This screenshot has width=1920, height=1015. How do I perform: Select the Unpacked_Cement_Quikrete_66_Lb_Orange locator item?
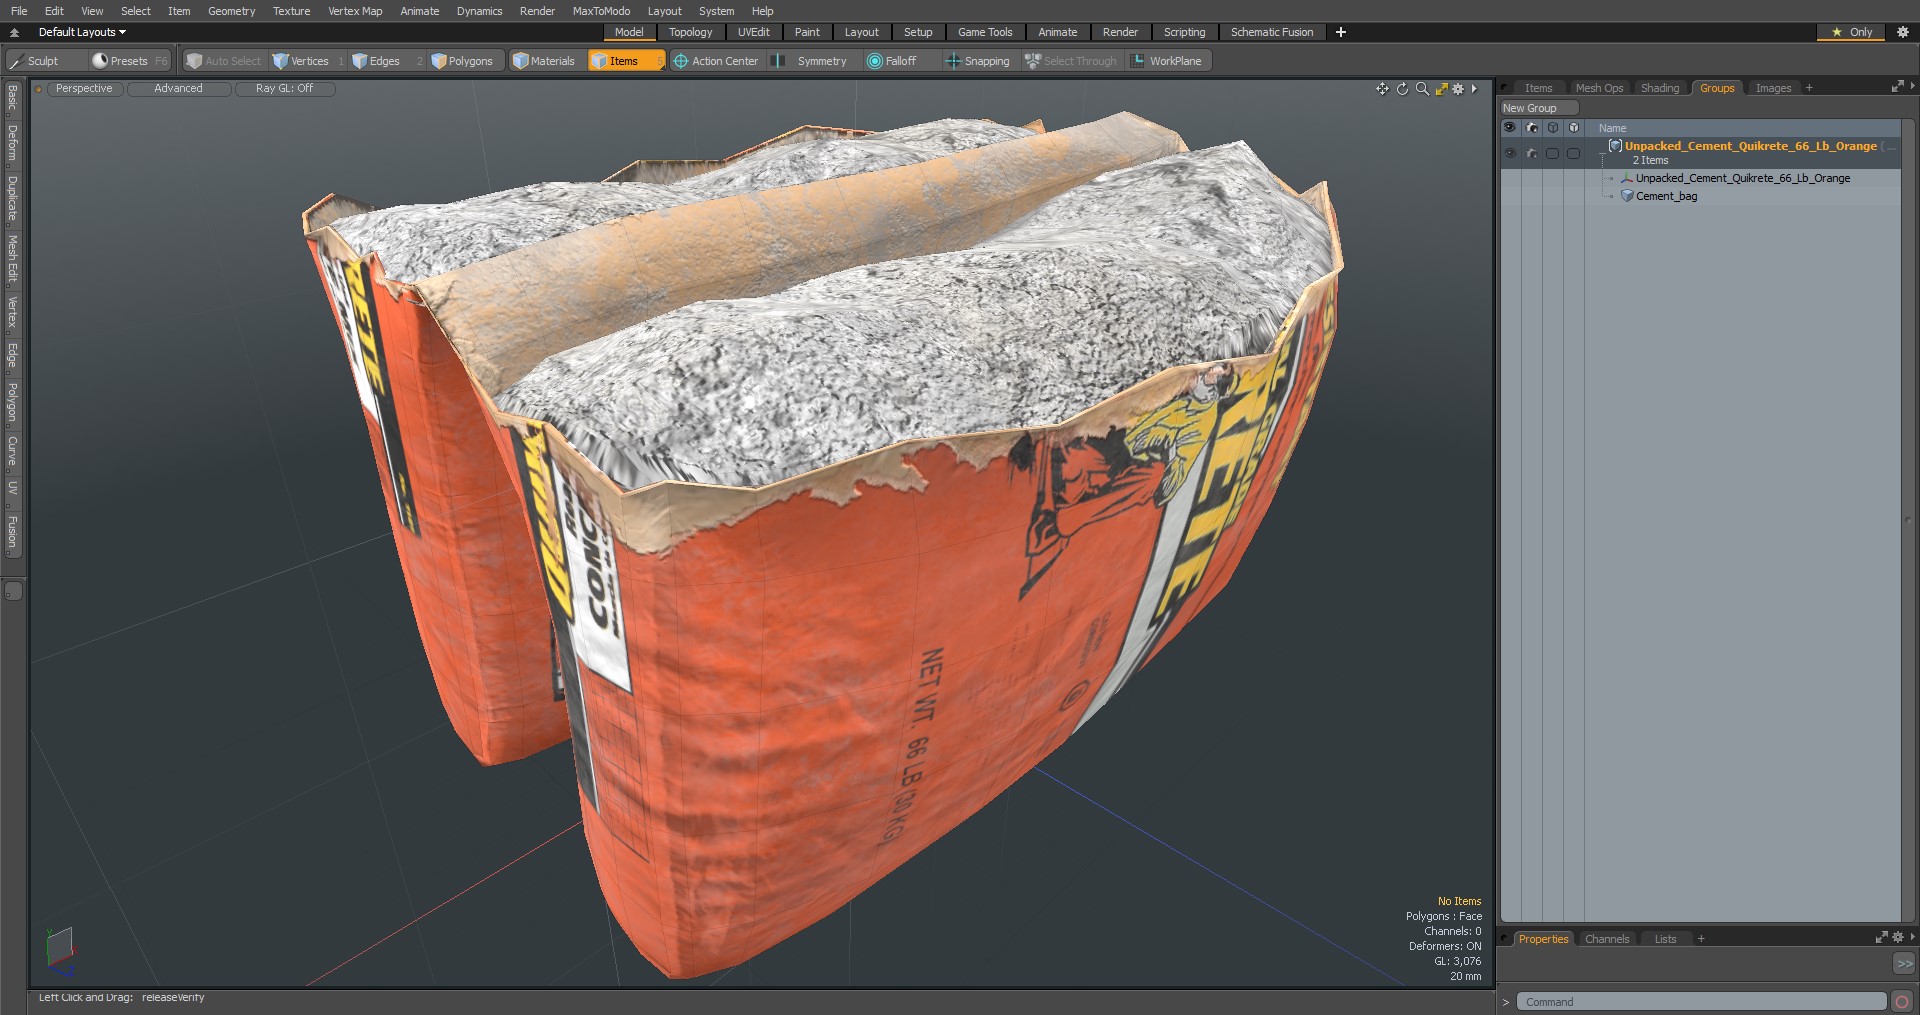pos(1742,178)
